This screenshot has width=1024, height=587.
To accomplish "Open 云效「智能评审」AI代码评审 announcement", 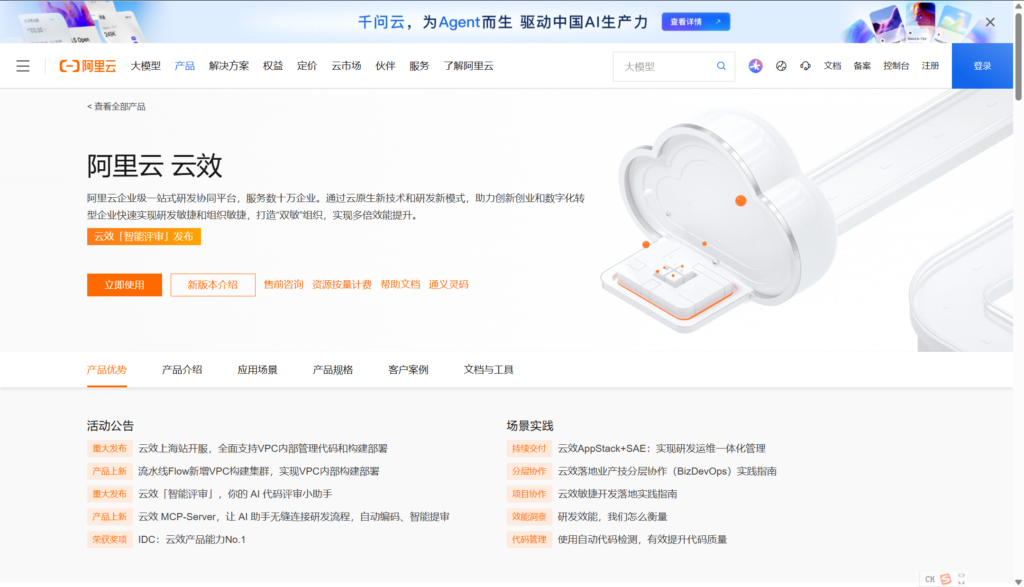I will tap(235, 494).
